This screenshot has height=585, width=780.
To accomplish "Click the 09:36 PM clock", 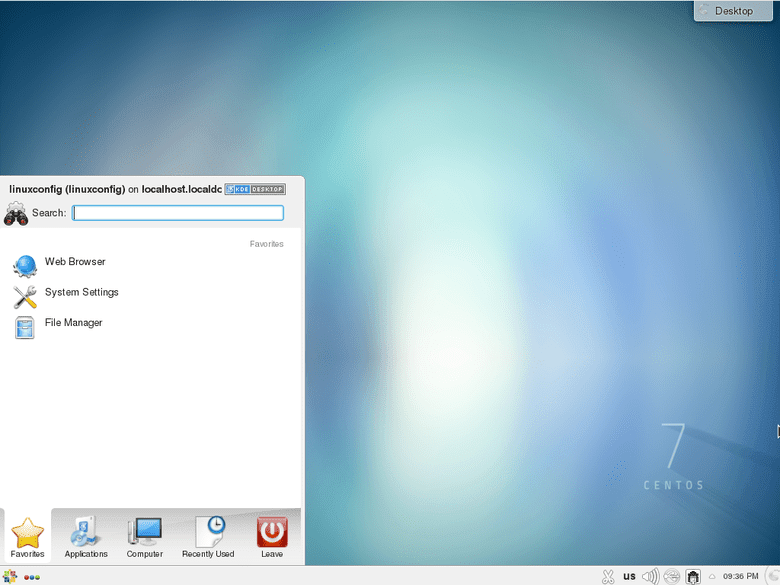I will [741, 576].
